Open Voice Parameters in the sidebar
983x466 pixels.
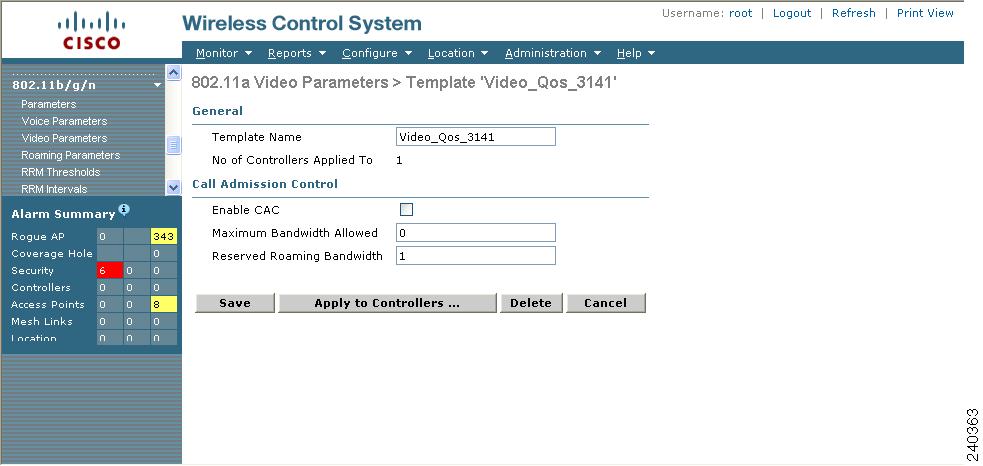coord(64,121)
